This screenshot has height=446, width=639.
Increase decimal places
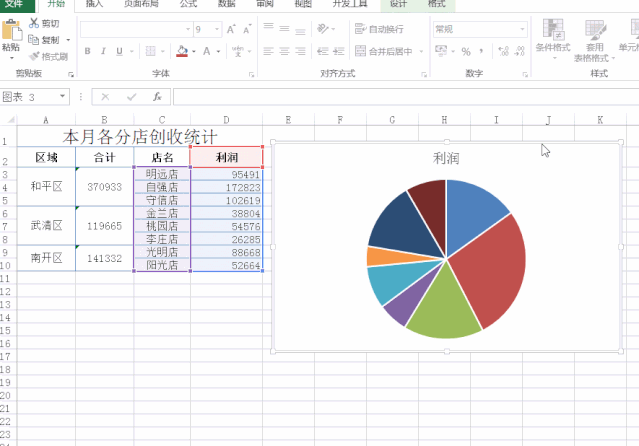point(503,51)
